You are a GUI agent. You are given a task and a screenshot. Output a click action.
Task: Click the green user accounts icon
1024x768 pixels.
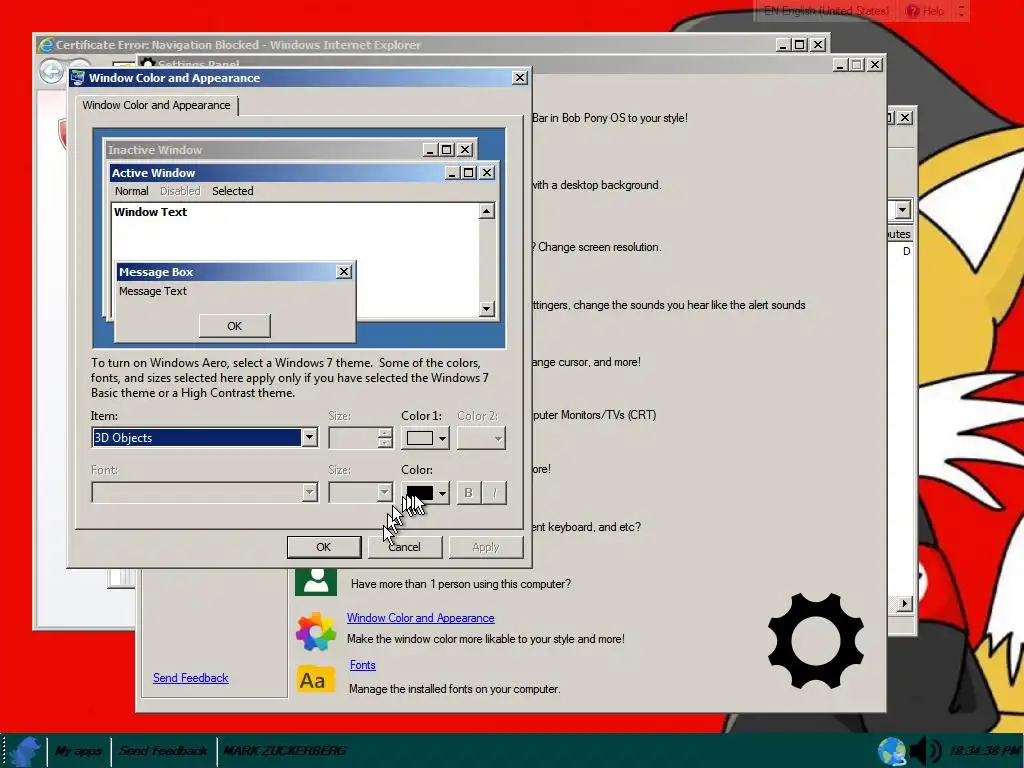click(x=316, y=581)
